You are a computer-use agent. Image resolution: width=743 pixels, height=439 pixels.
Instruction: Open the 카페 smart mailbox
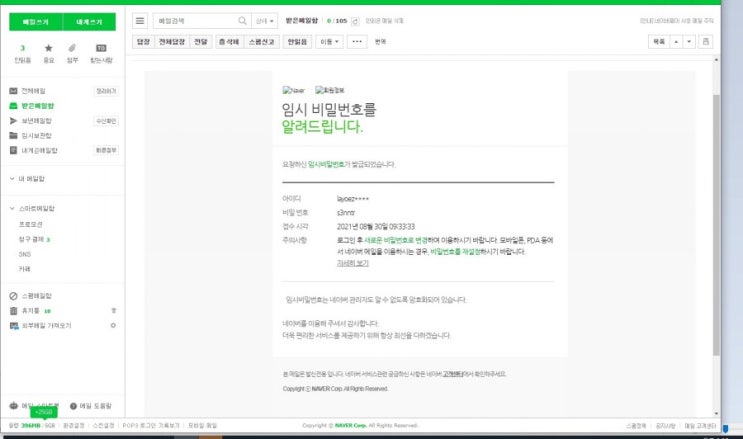pos(24,269)
